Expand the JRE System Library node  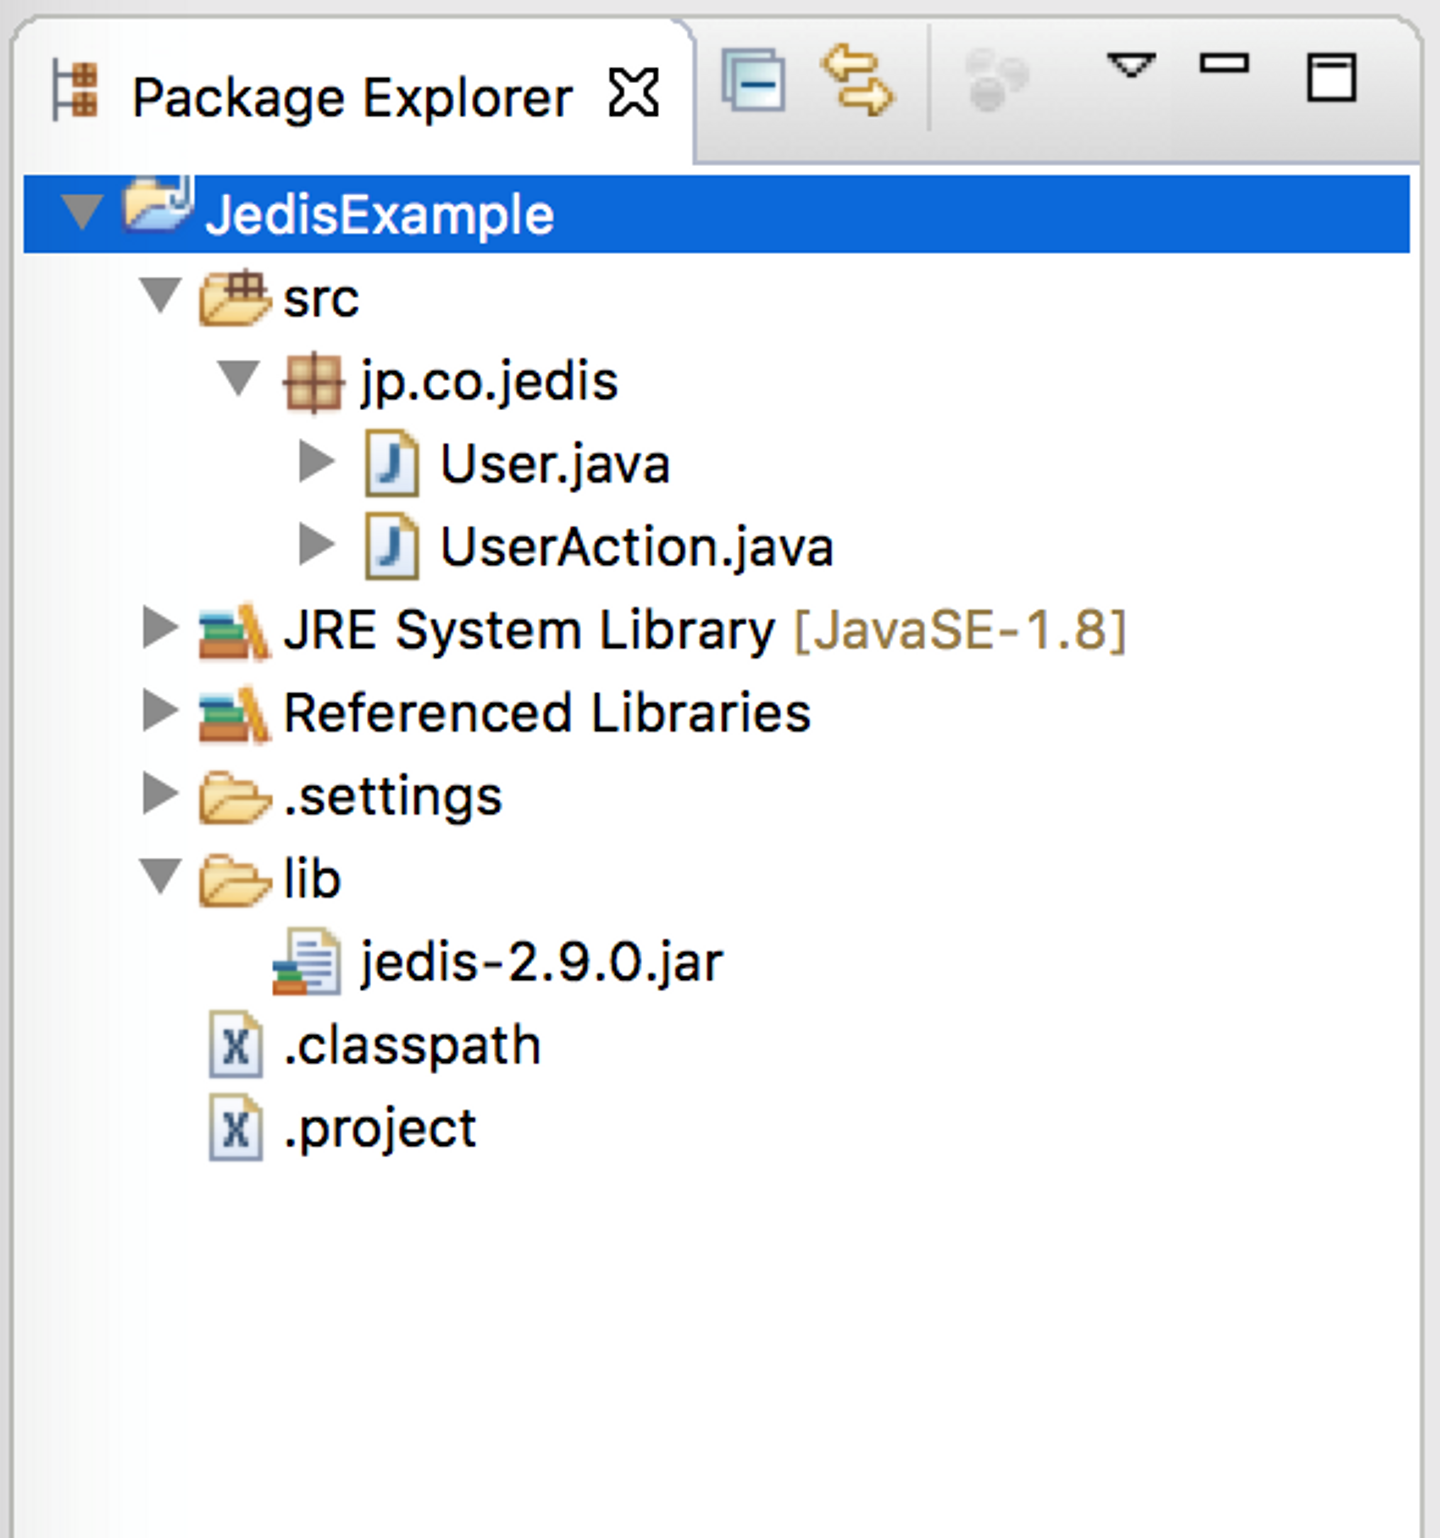pyautogui.click(x=160, y=628)
